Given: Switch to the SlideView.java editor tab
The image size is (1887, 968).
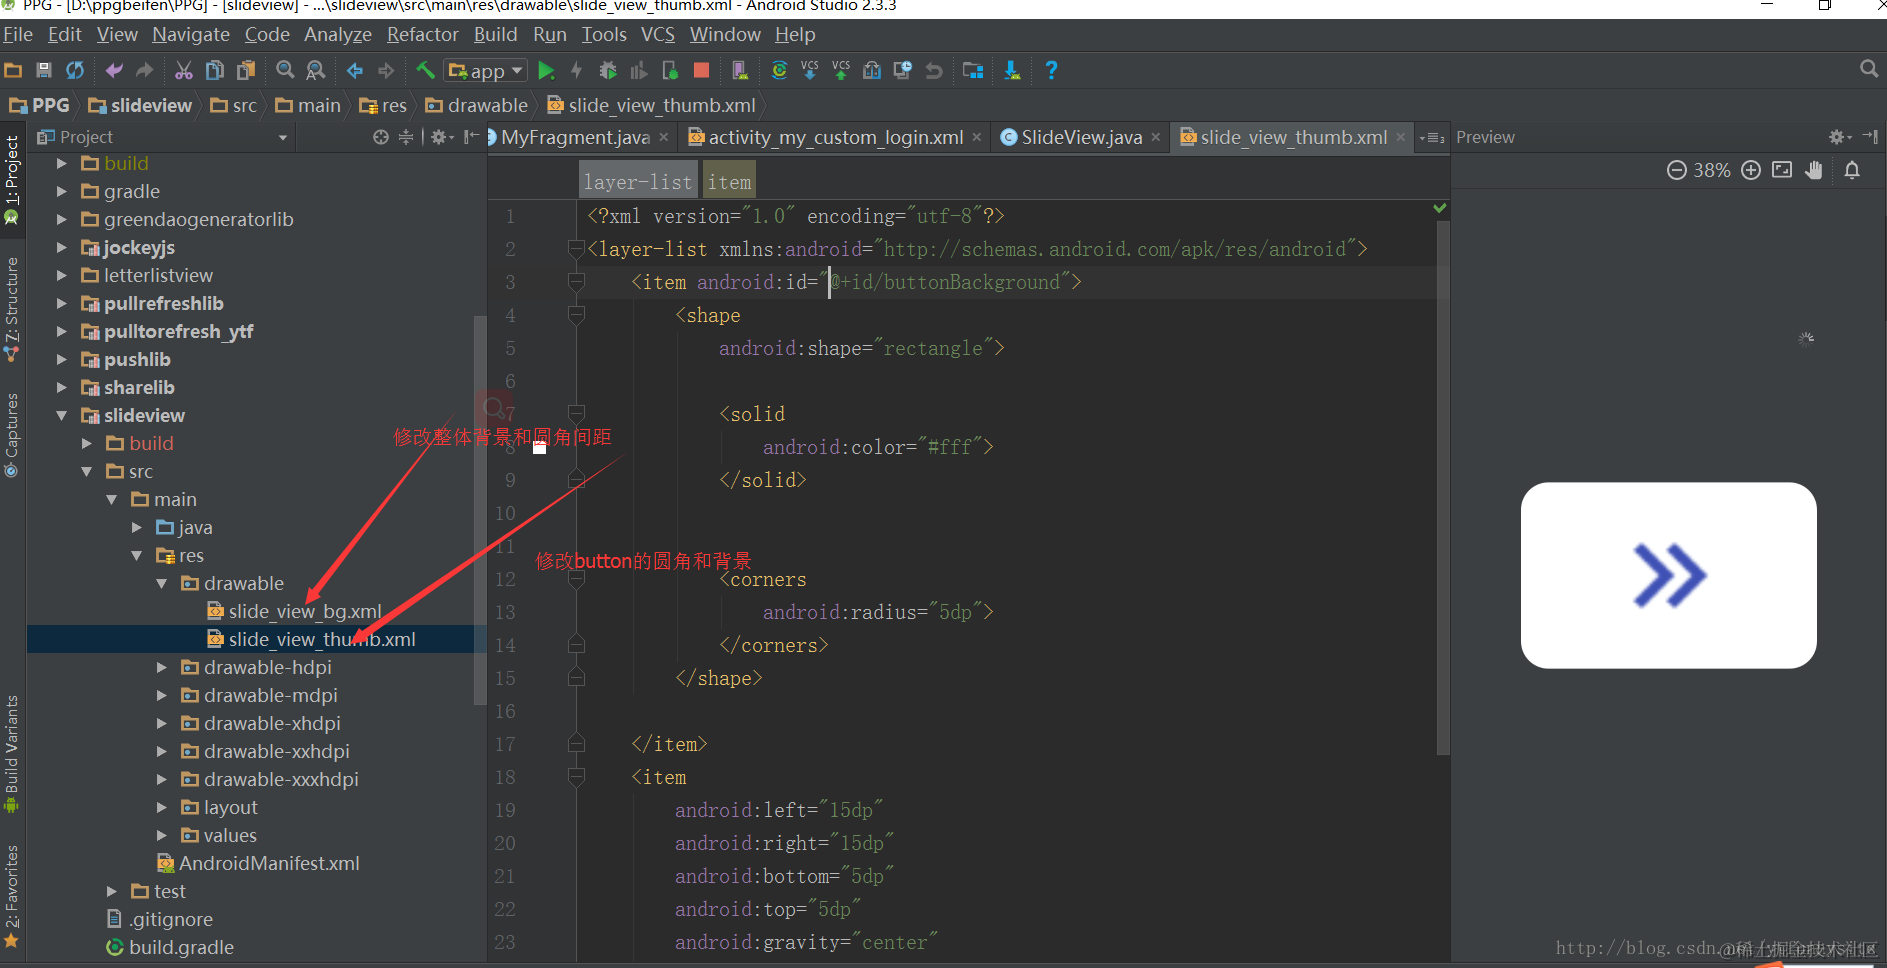Looking at the screenshot, I should pyautogui.click(x=1081, y=137).
